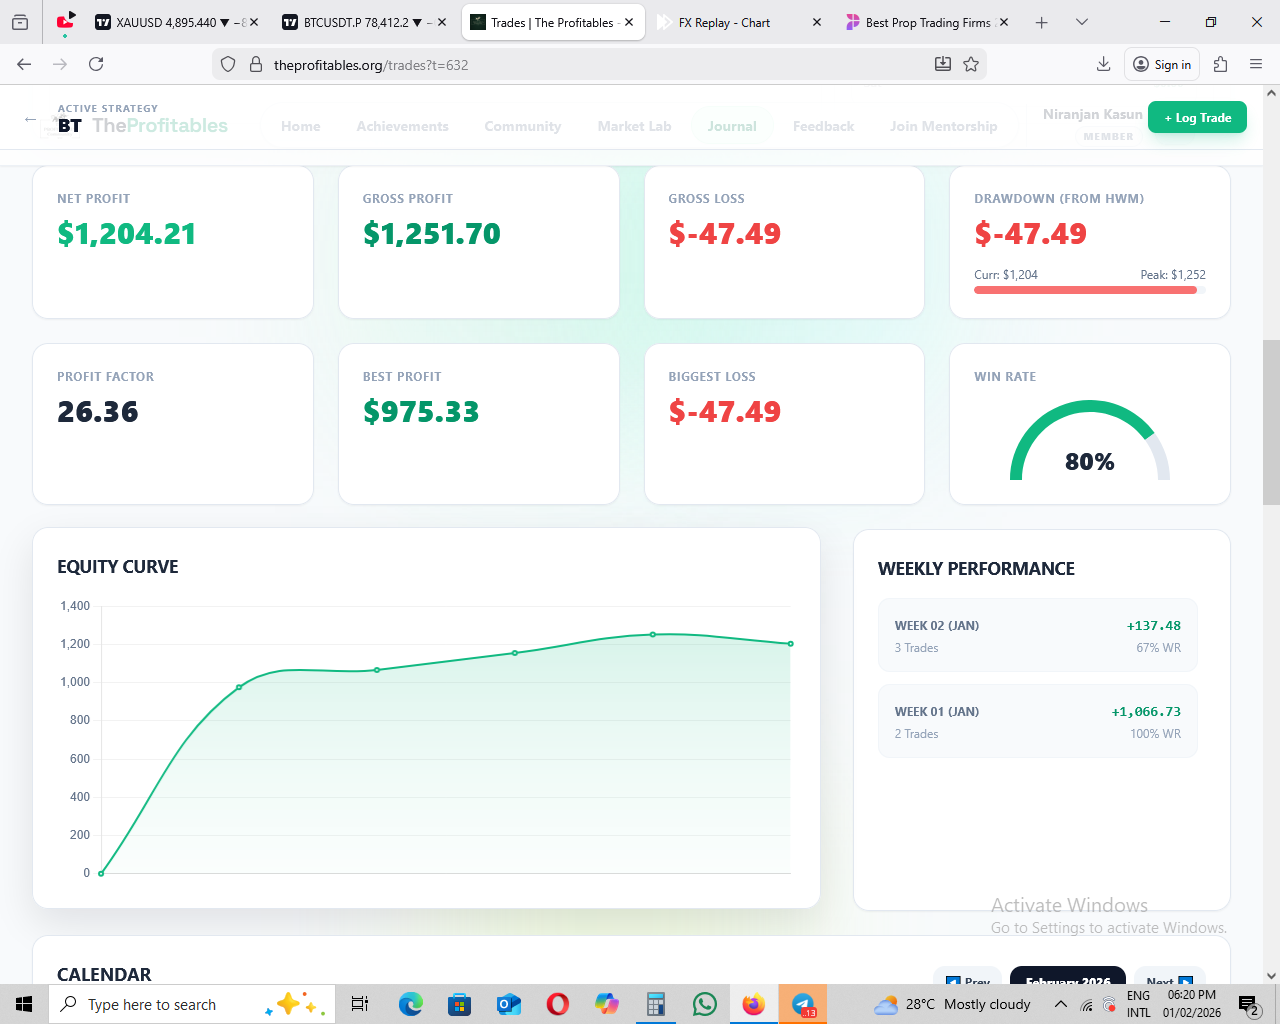Open the Firefox downloads icon

pyautogui.click(x=1103, y=64)
